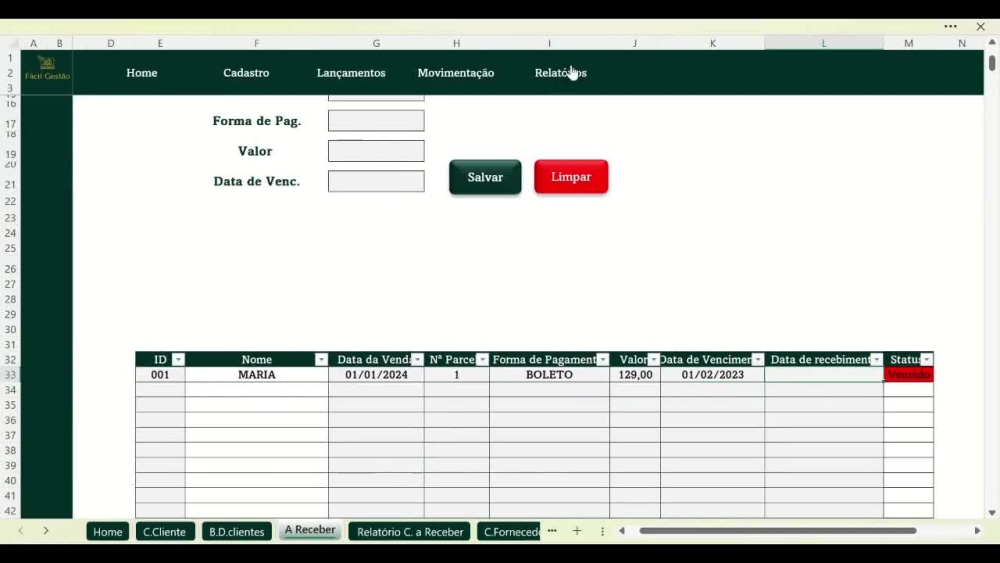This screenshot has height=563, width=1000.
Task: Open the Forma de Pagamento filter dropdown
Action: pyautogui.click(x=603, y=360)
